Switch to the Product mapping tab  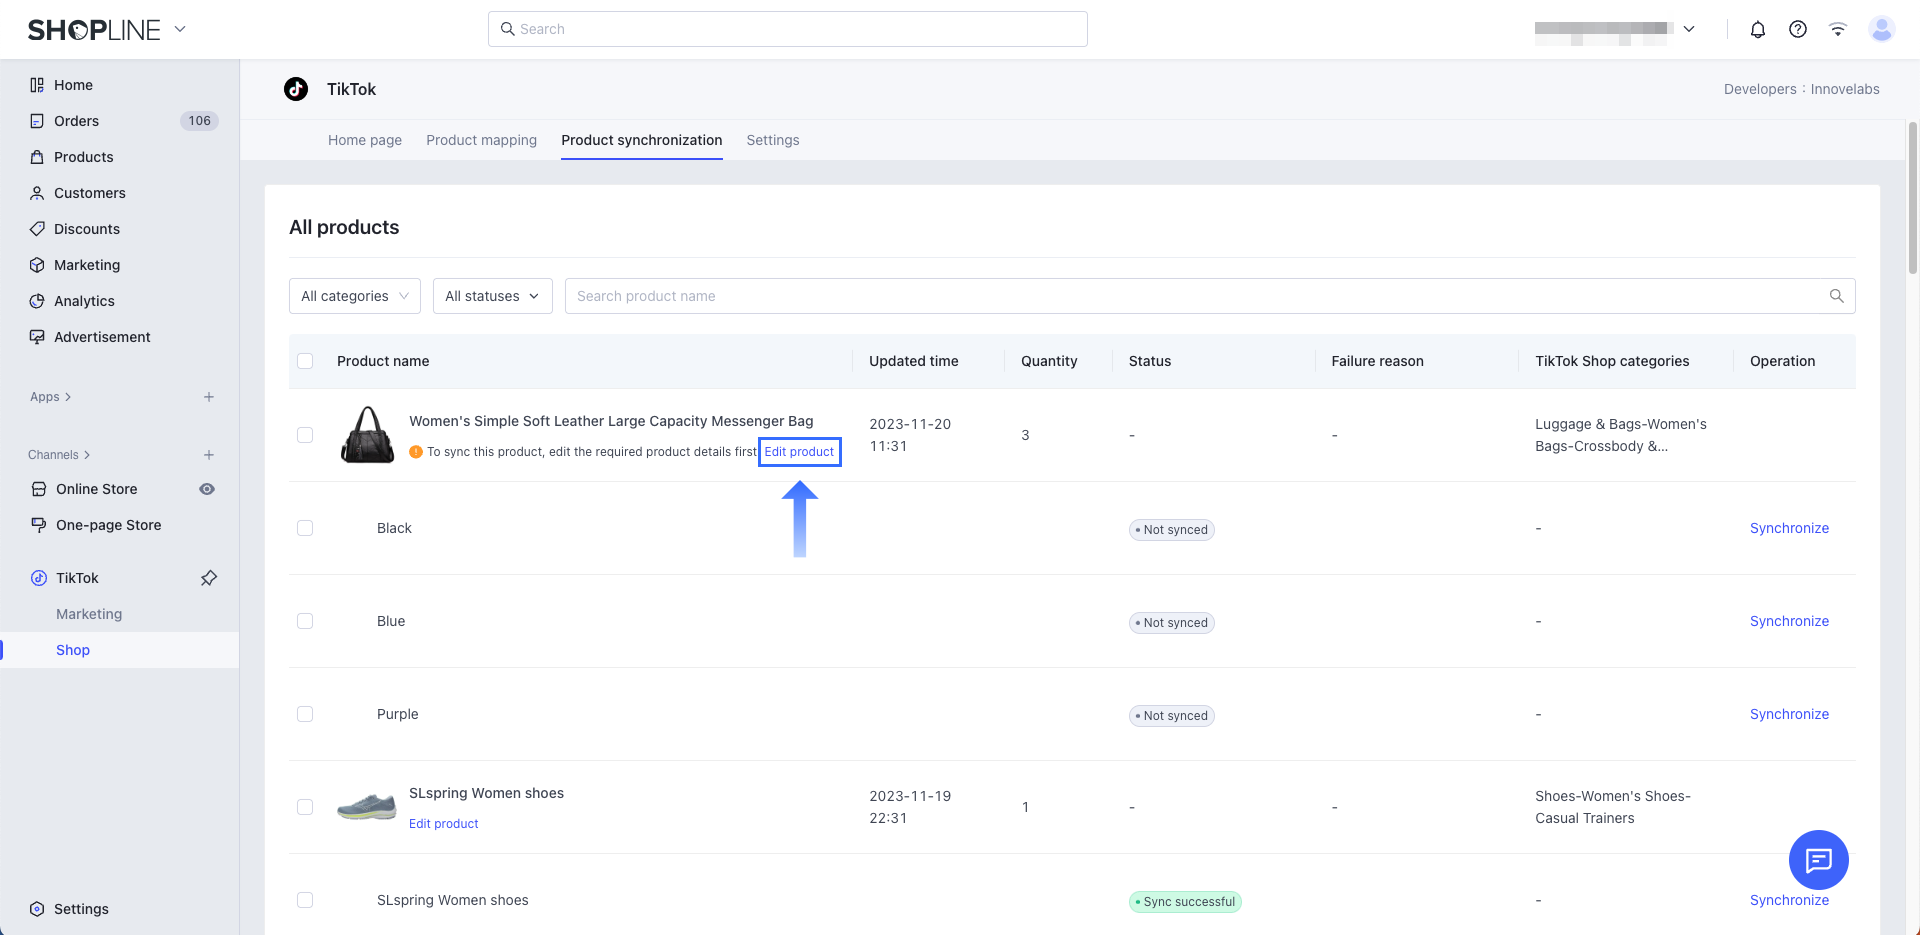tap(481, 140)
